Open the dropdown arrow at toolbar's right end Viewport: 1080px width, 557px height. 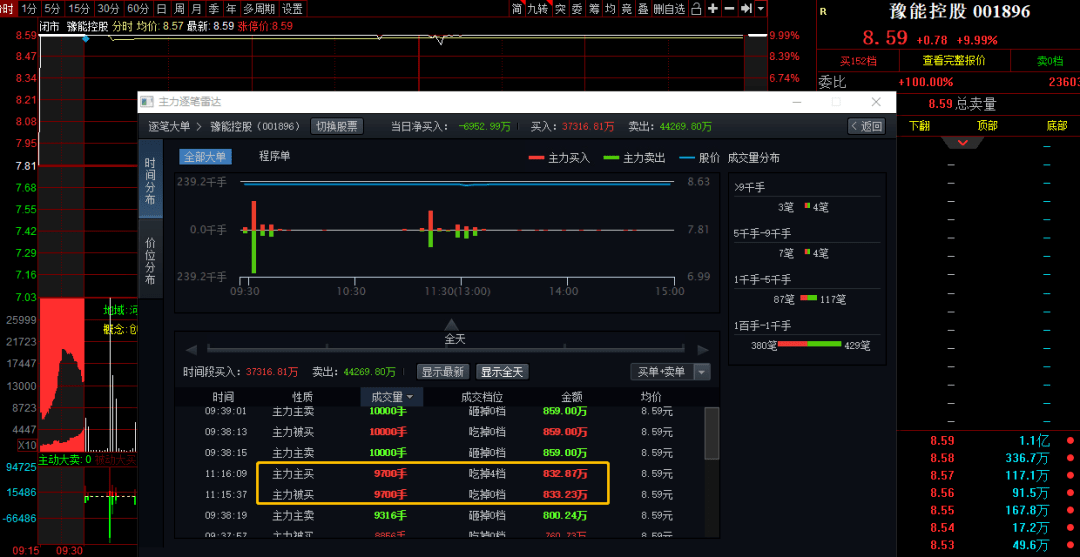760,9
